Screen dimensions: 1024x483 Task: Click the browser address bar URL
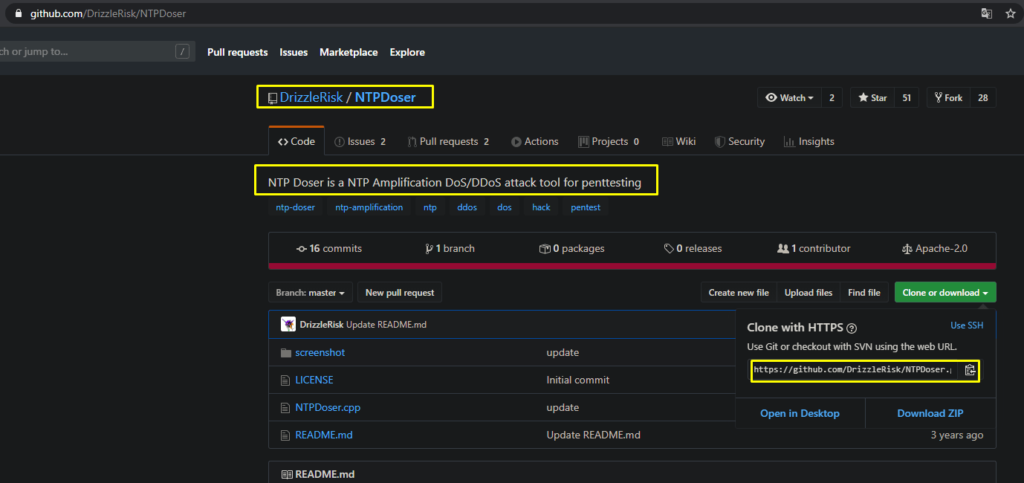[x=108, y=13]
